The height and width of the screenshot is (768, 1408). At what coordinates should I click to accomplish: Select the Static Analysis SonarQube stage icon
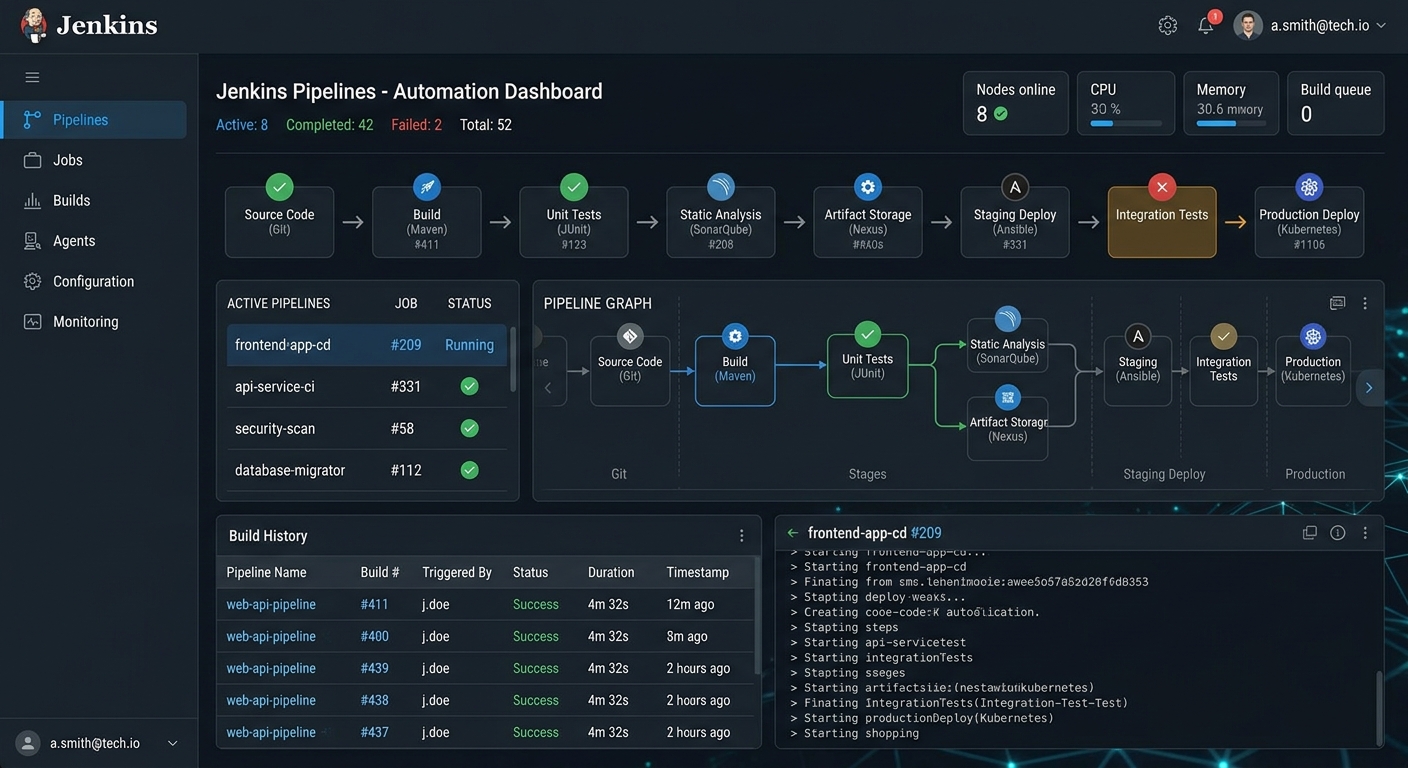[x=720, y=186]
